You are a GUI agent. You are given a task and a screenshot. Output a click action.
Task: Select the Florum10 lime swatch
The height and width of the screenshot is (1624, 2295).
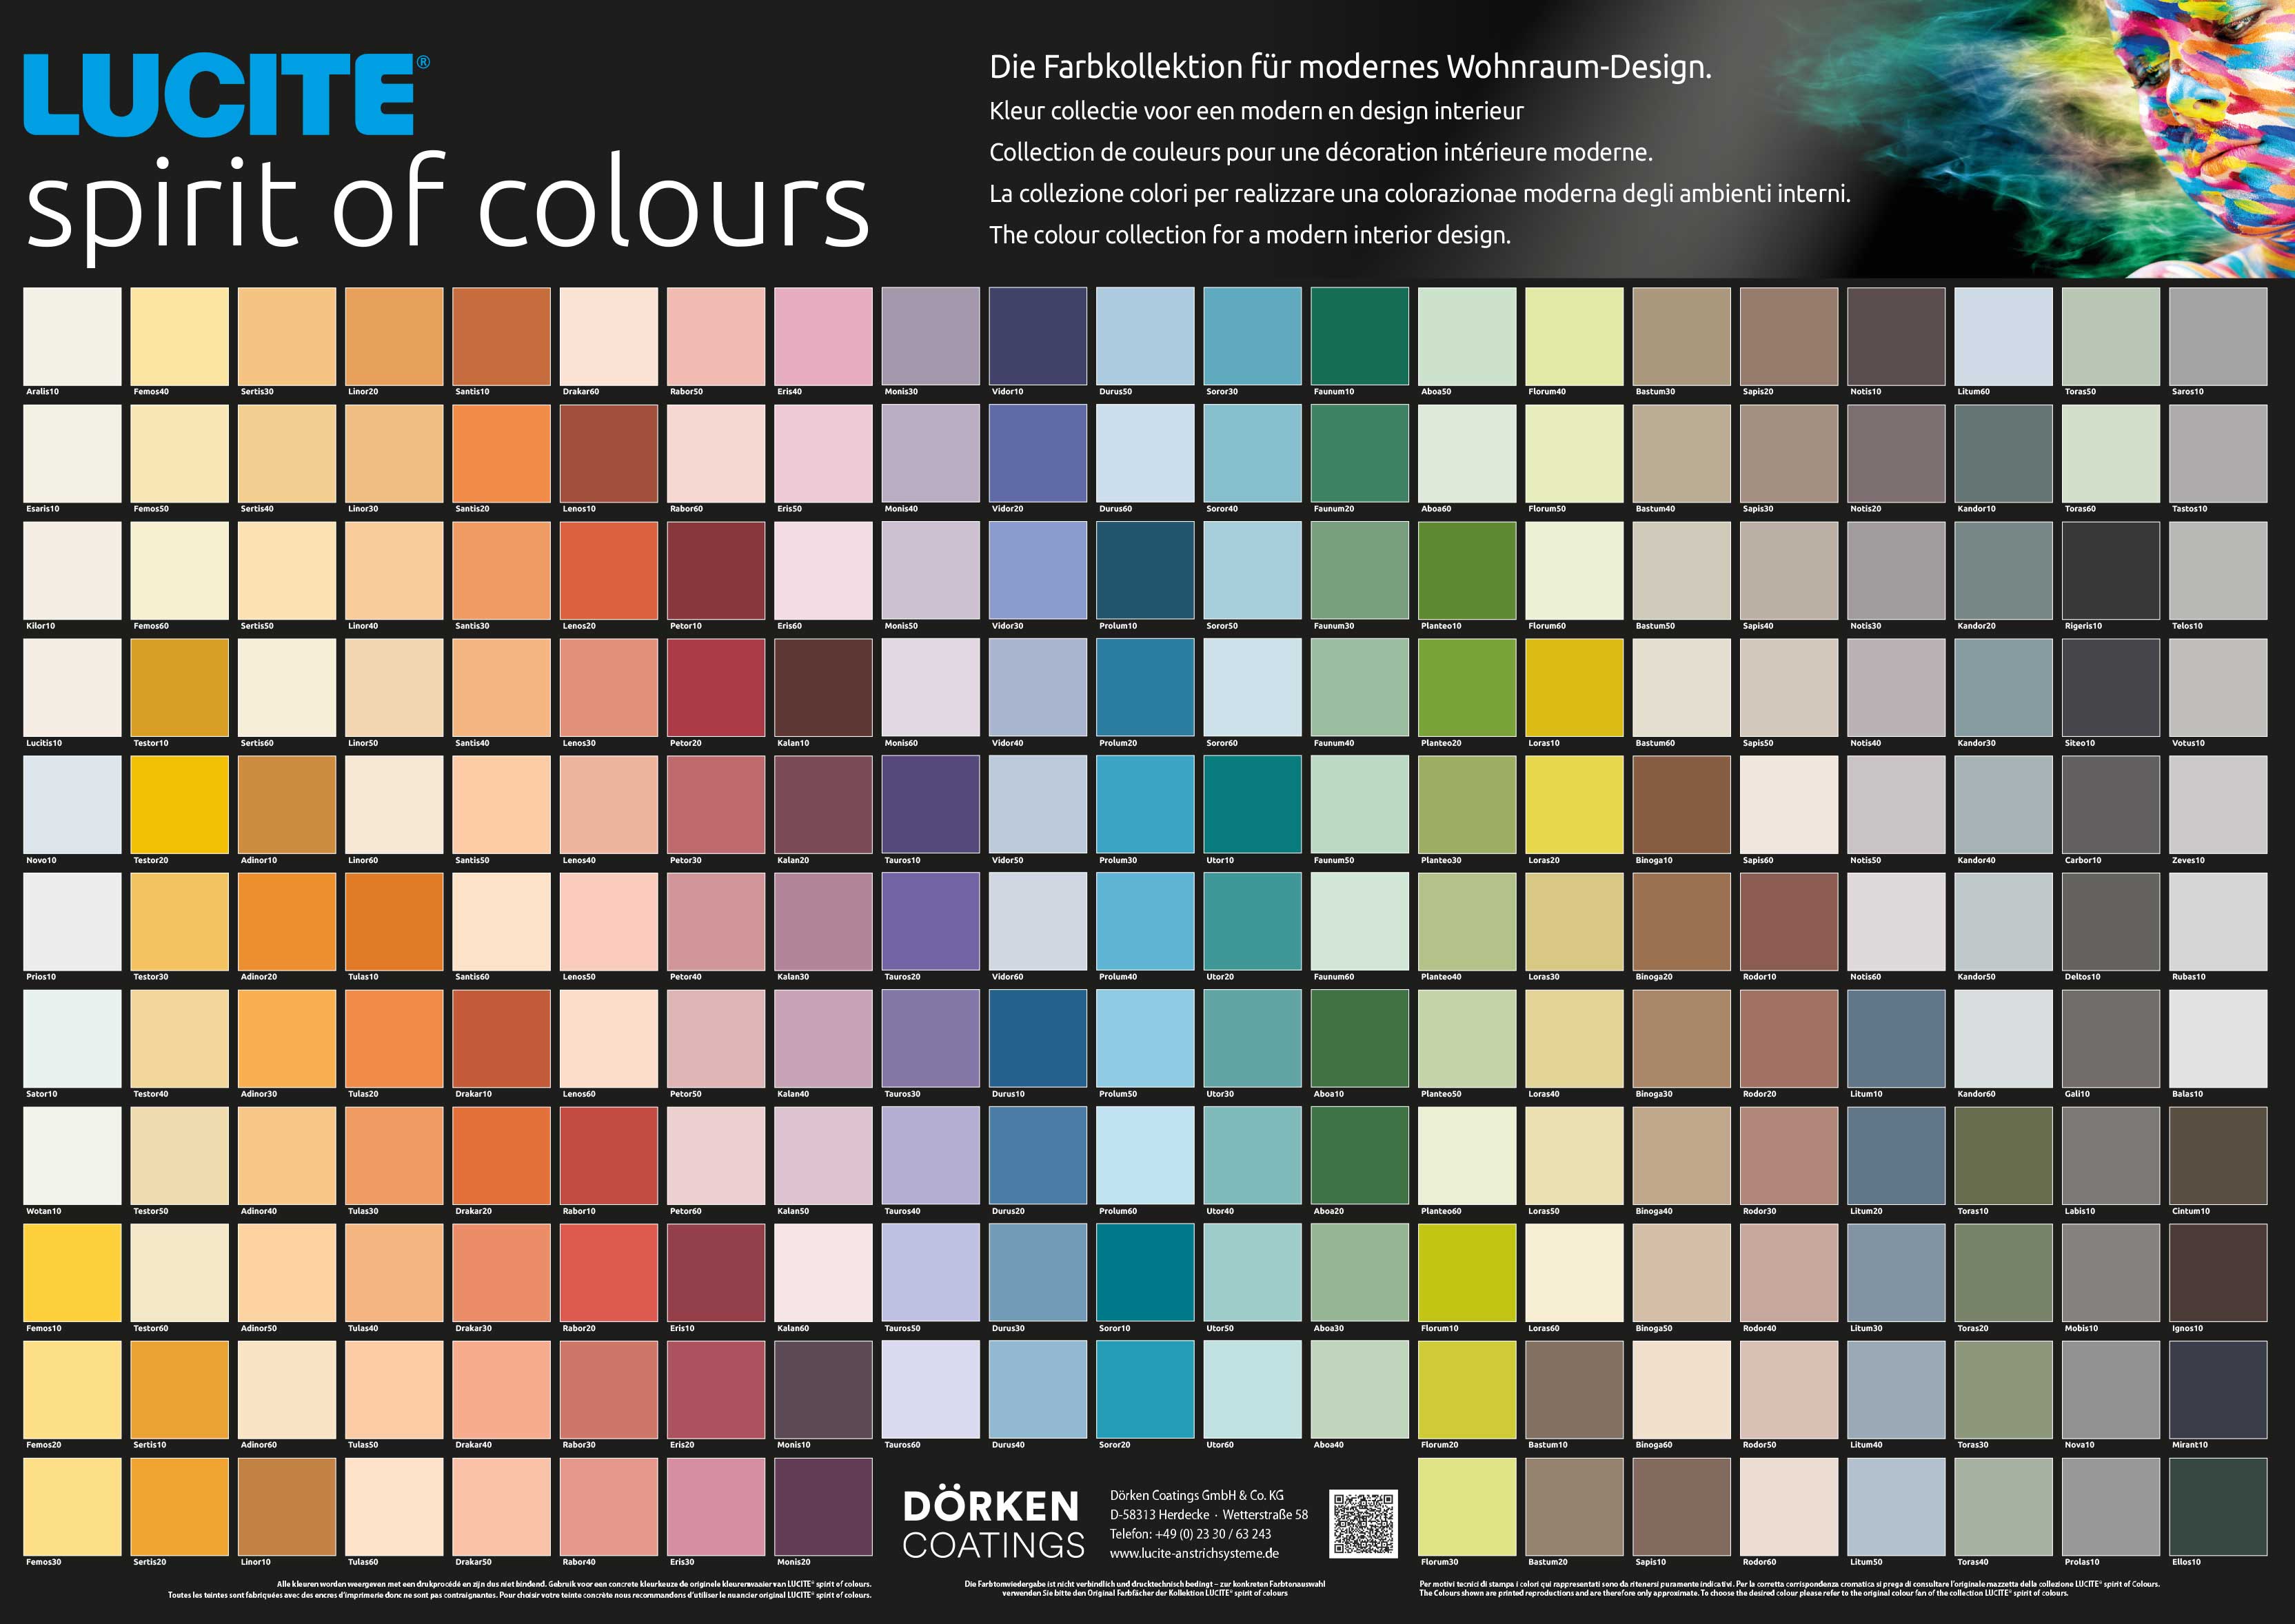pos(1467,1272)
